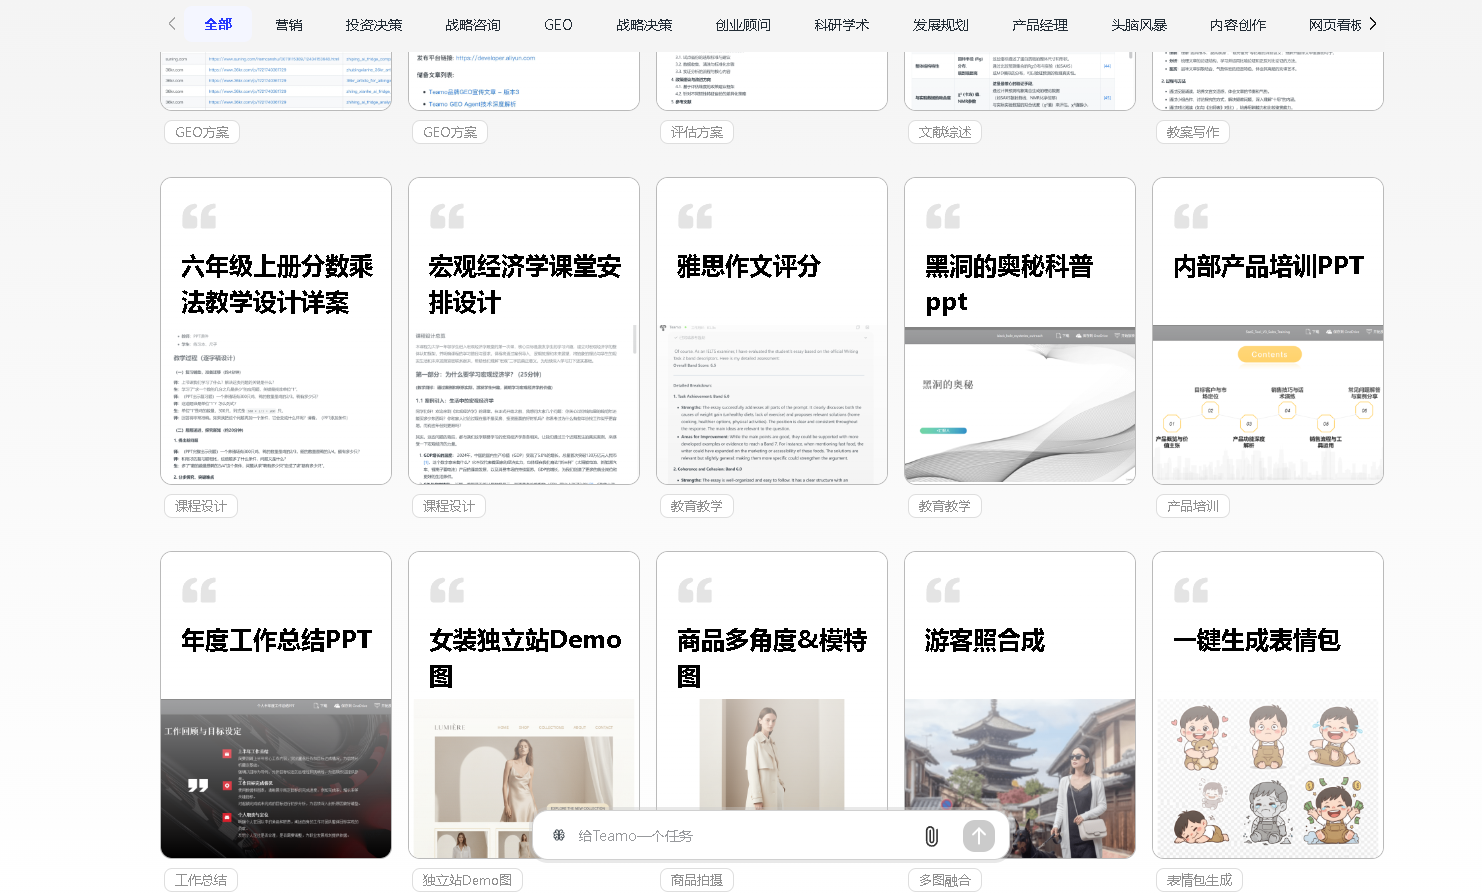1482x893 pixels.
Task: Open the 一键生成表情包 case card
Action: 1267,705
